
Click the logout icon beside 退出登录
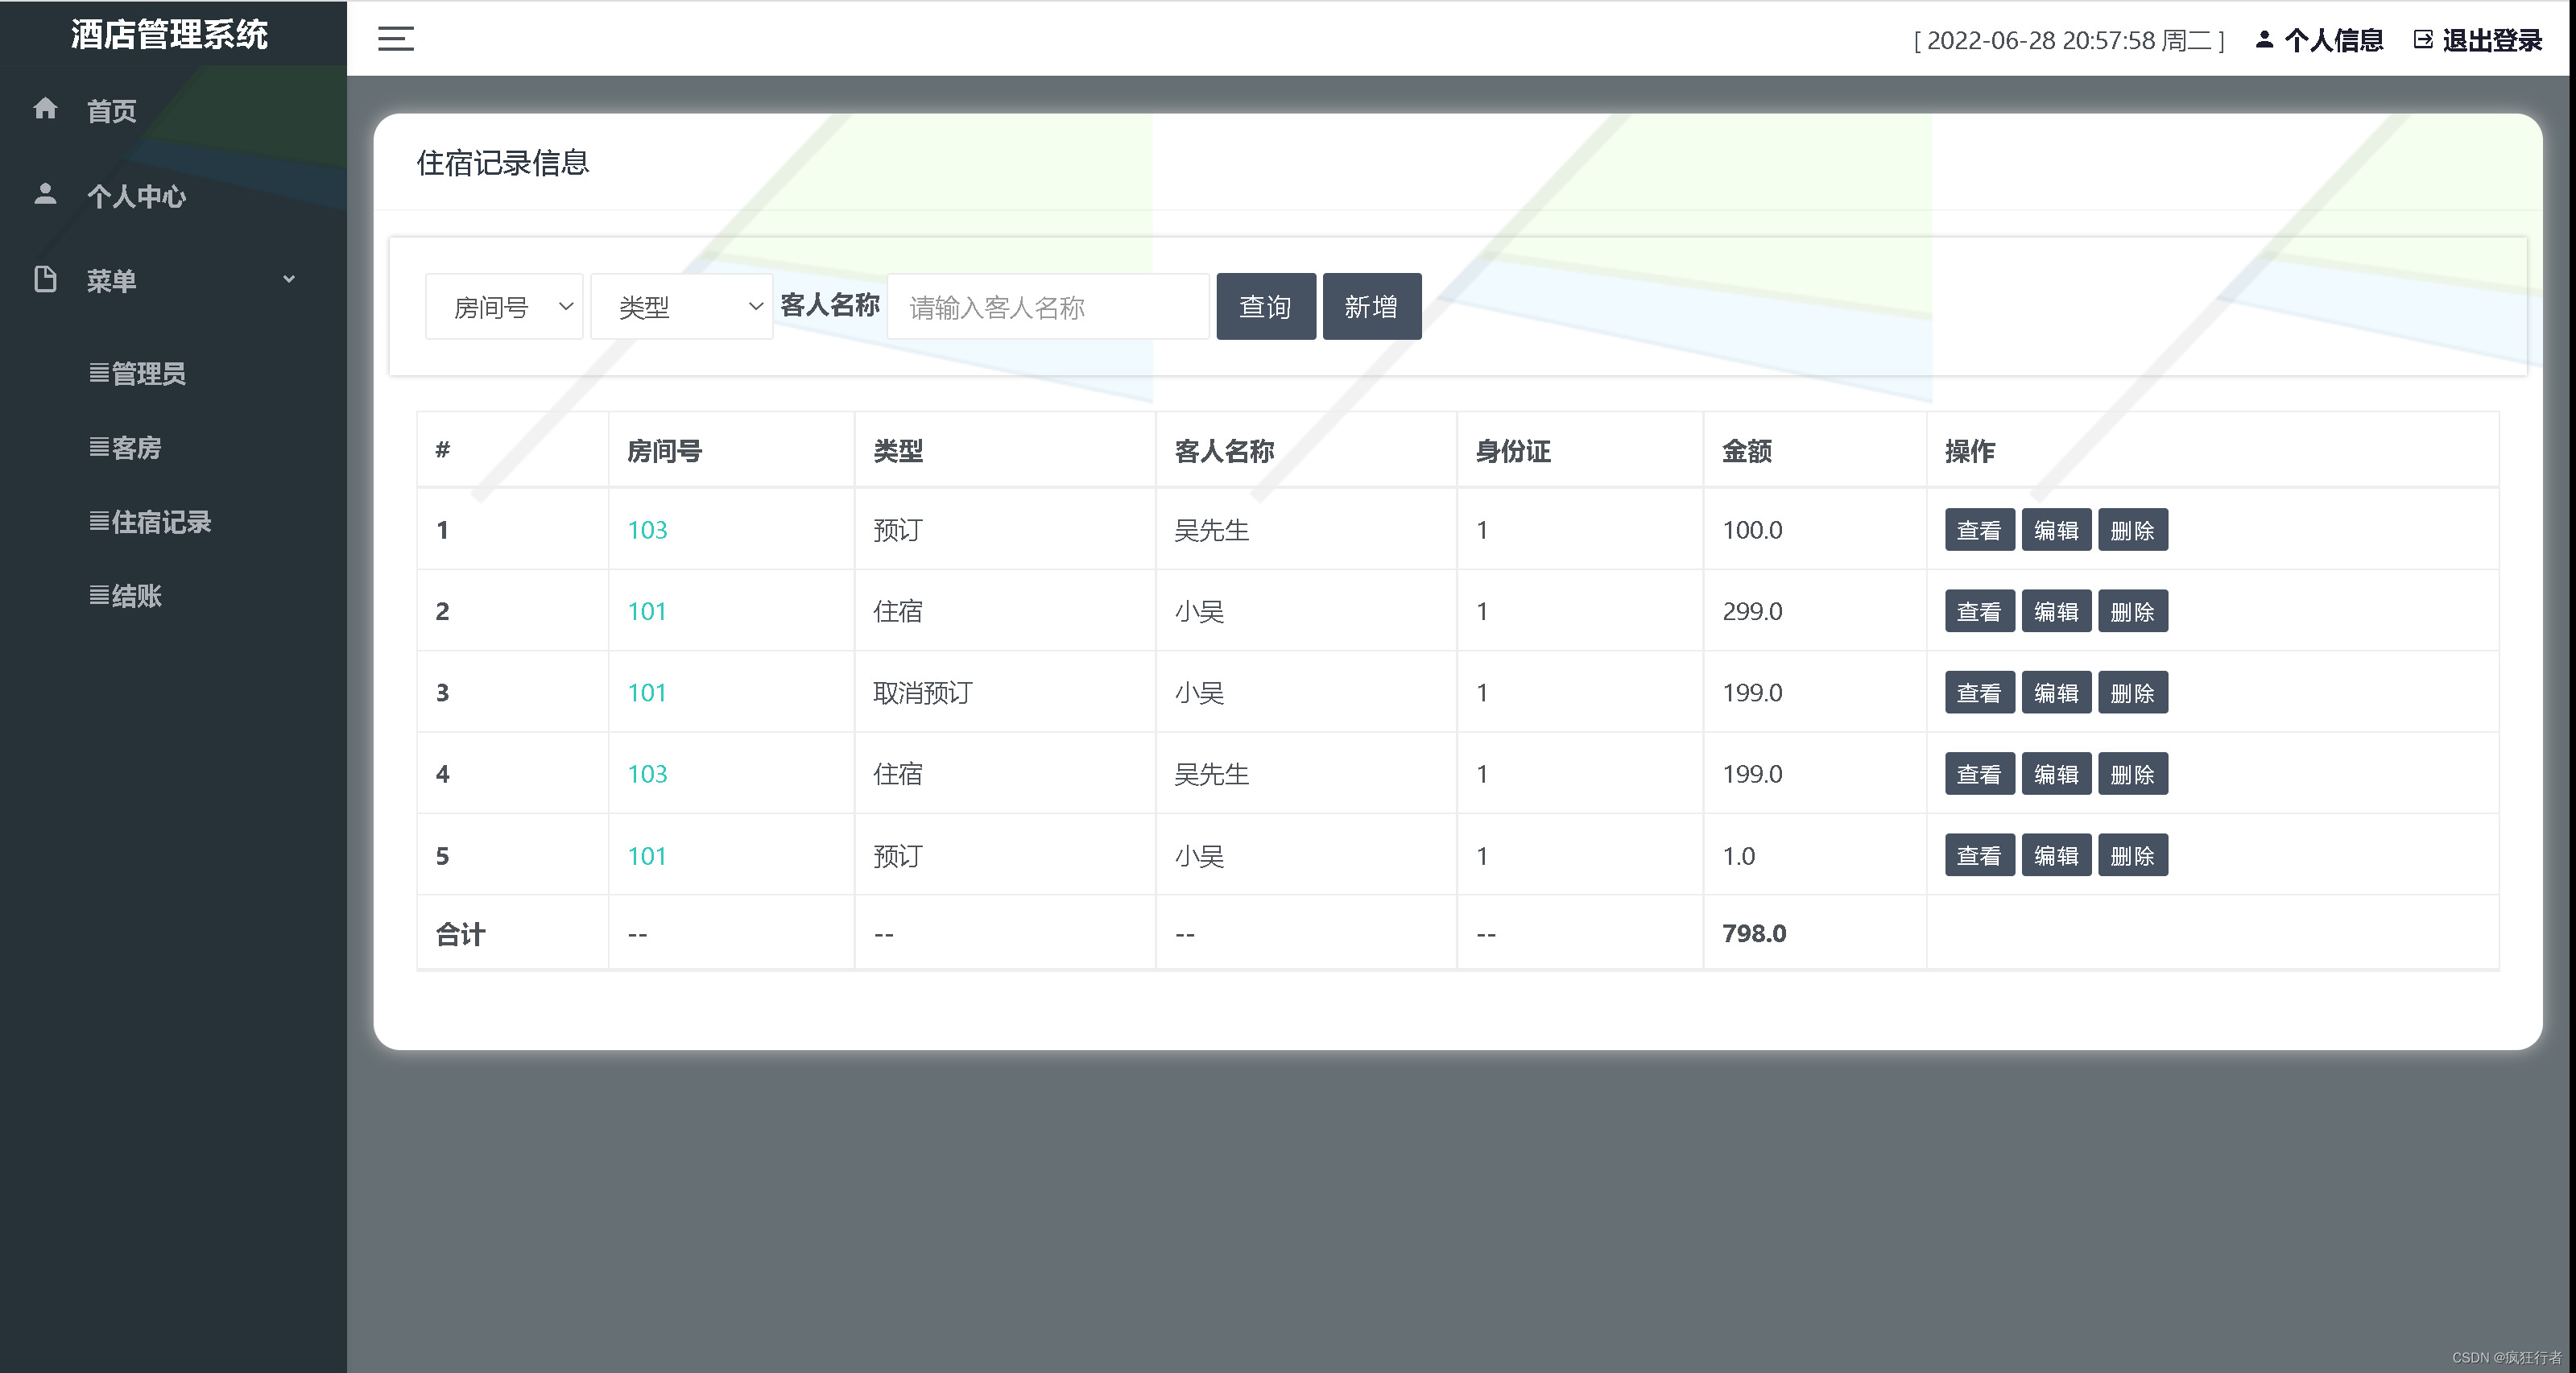pos(2423,40)
